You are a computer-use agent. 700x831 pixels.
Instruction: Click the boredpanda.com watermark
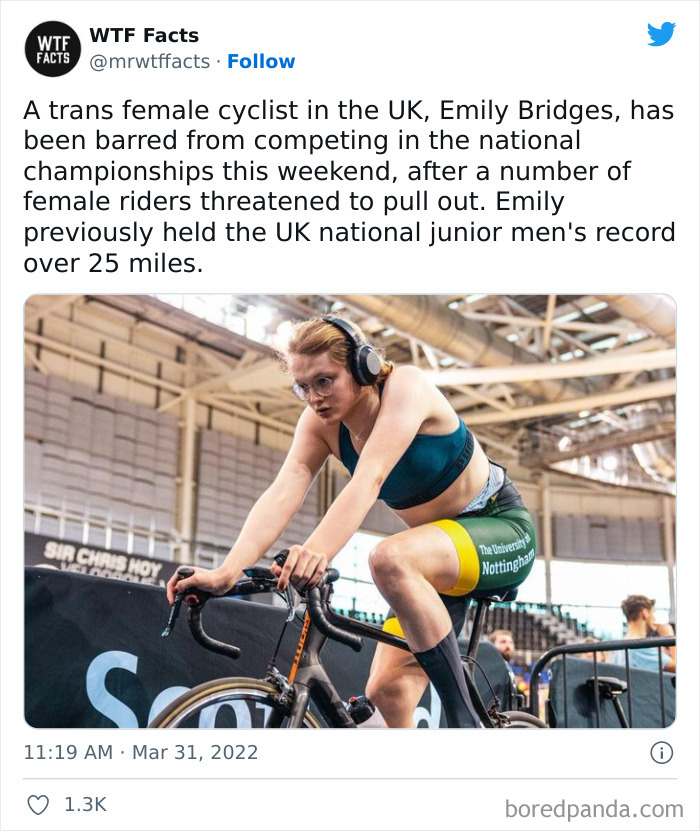click(594, 807)
